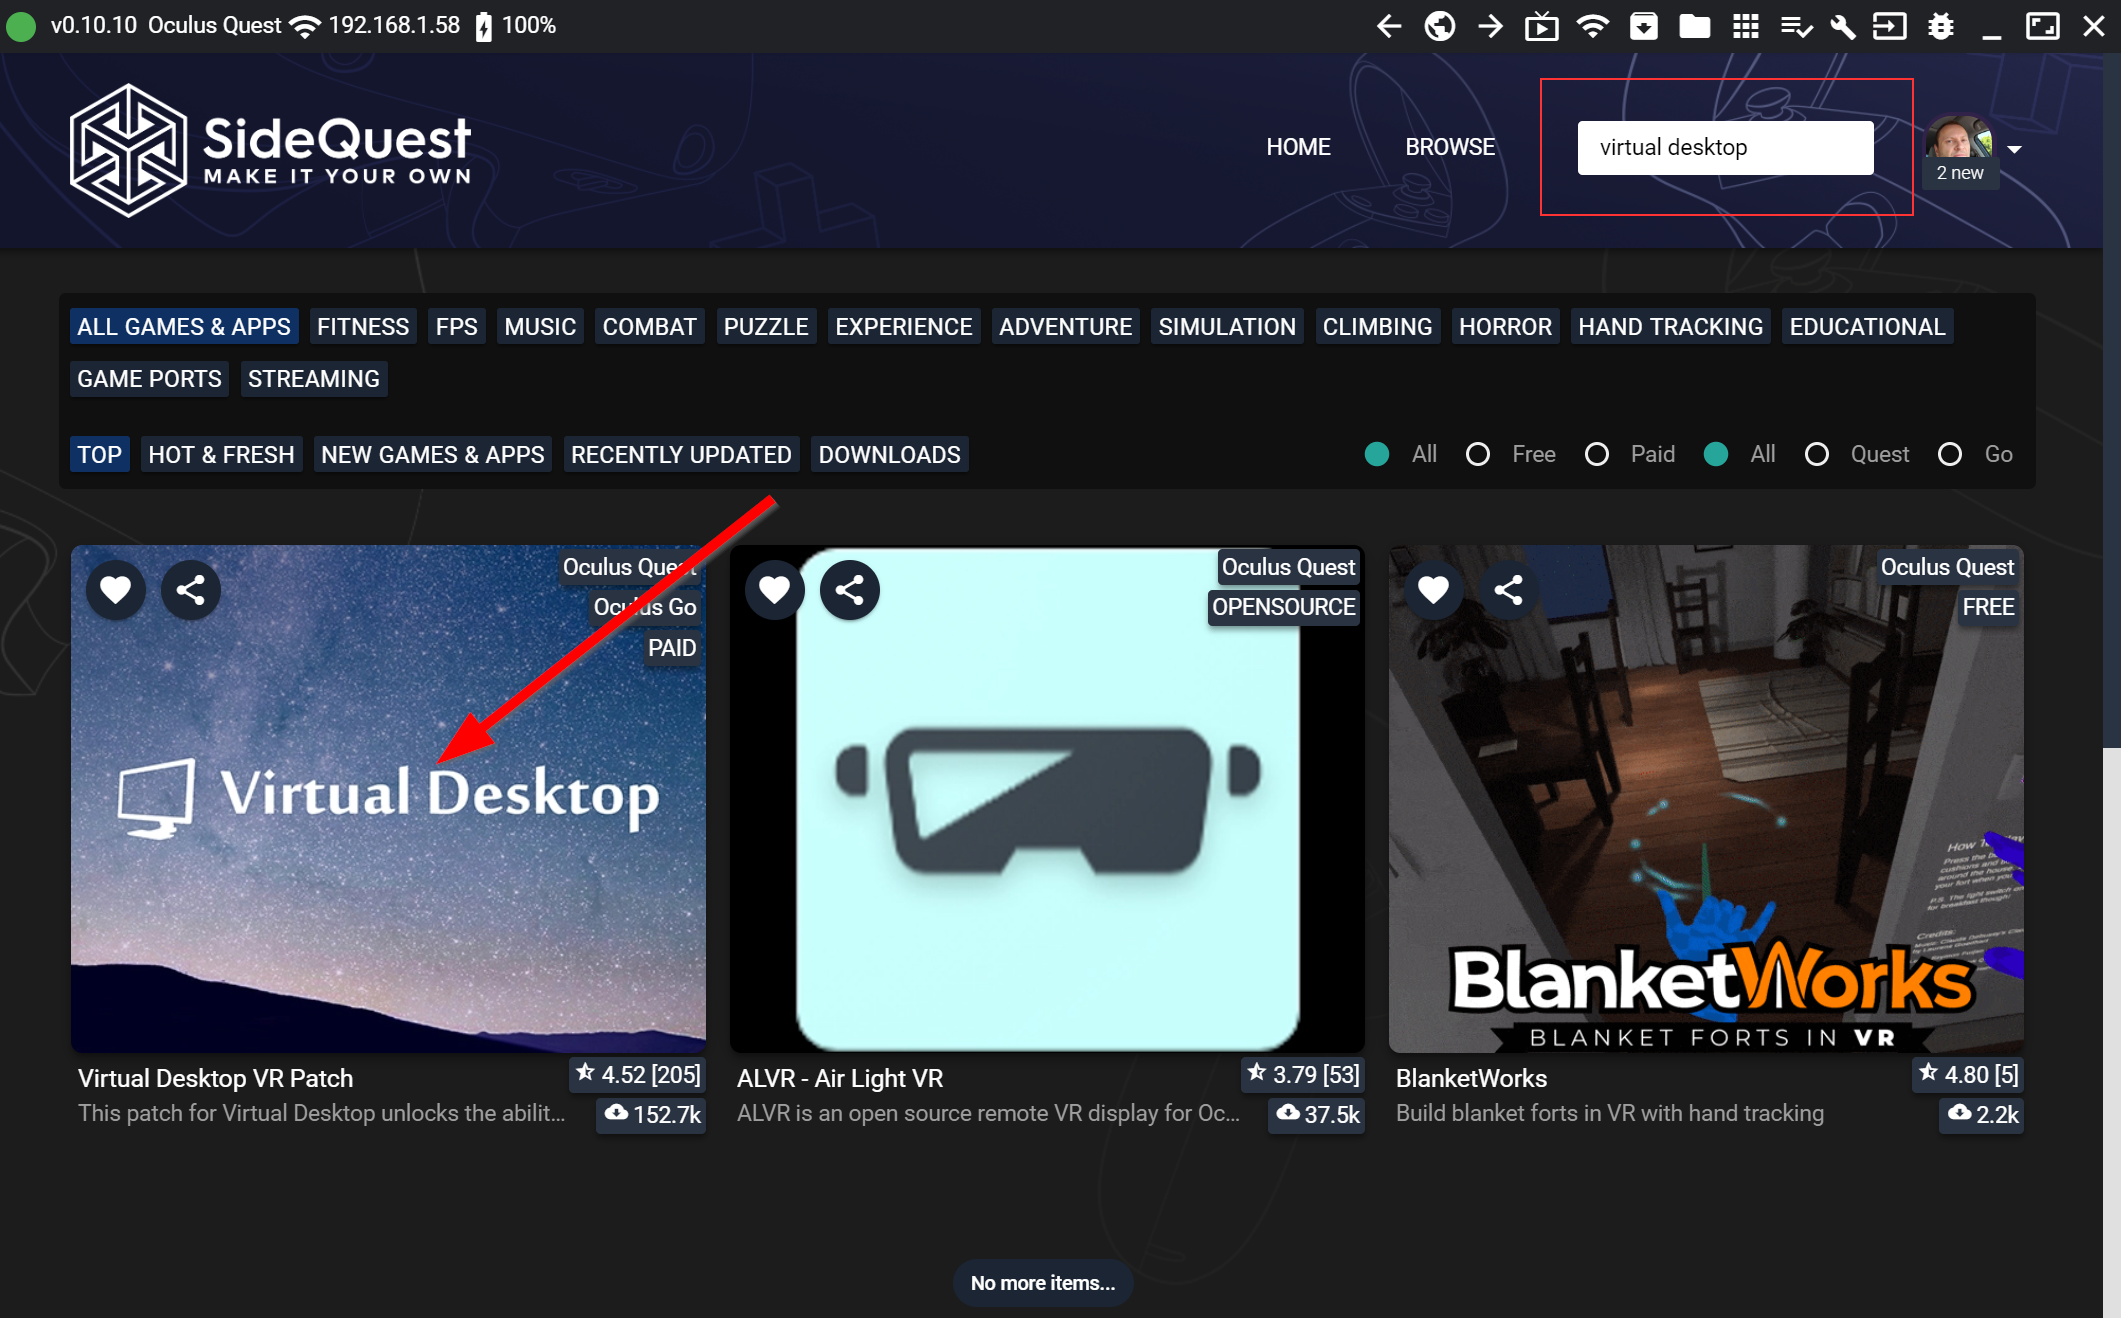Click the user profile avatar
The height and width of the screenshot is (1318, 2121).
click(1959, 138)
